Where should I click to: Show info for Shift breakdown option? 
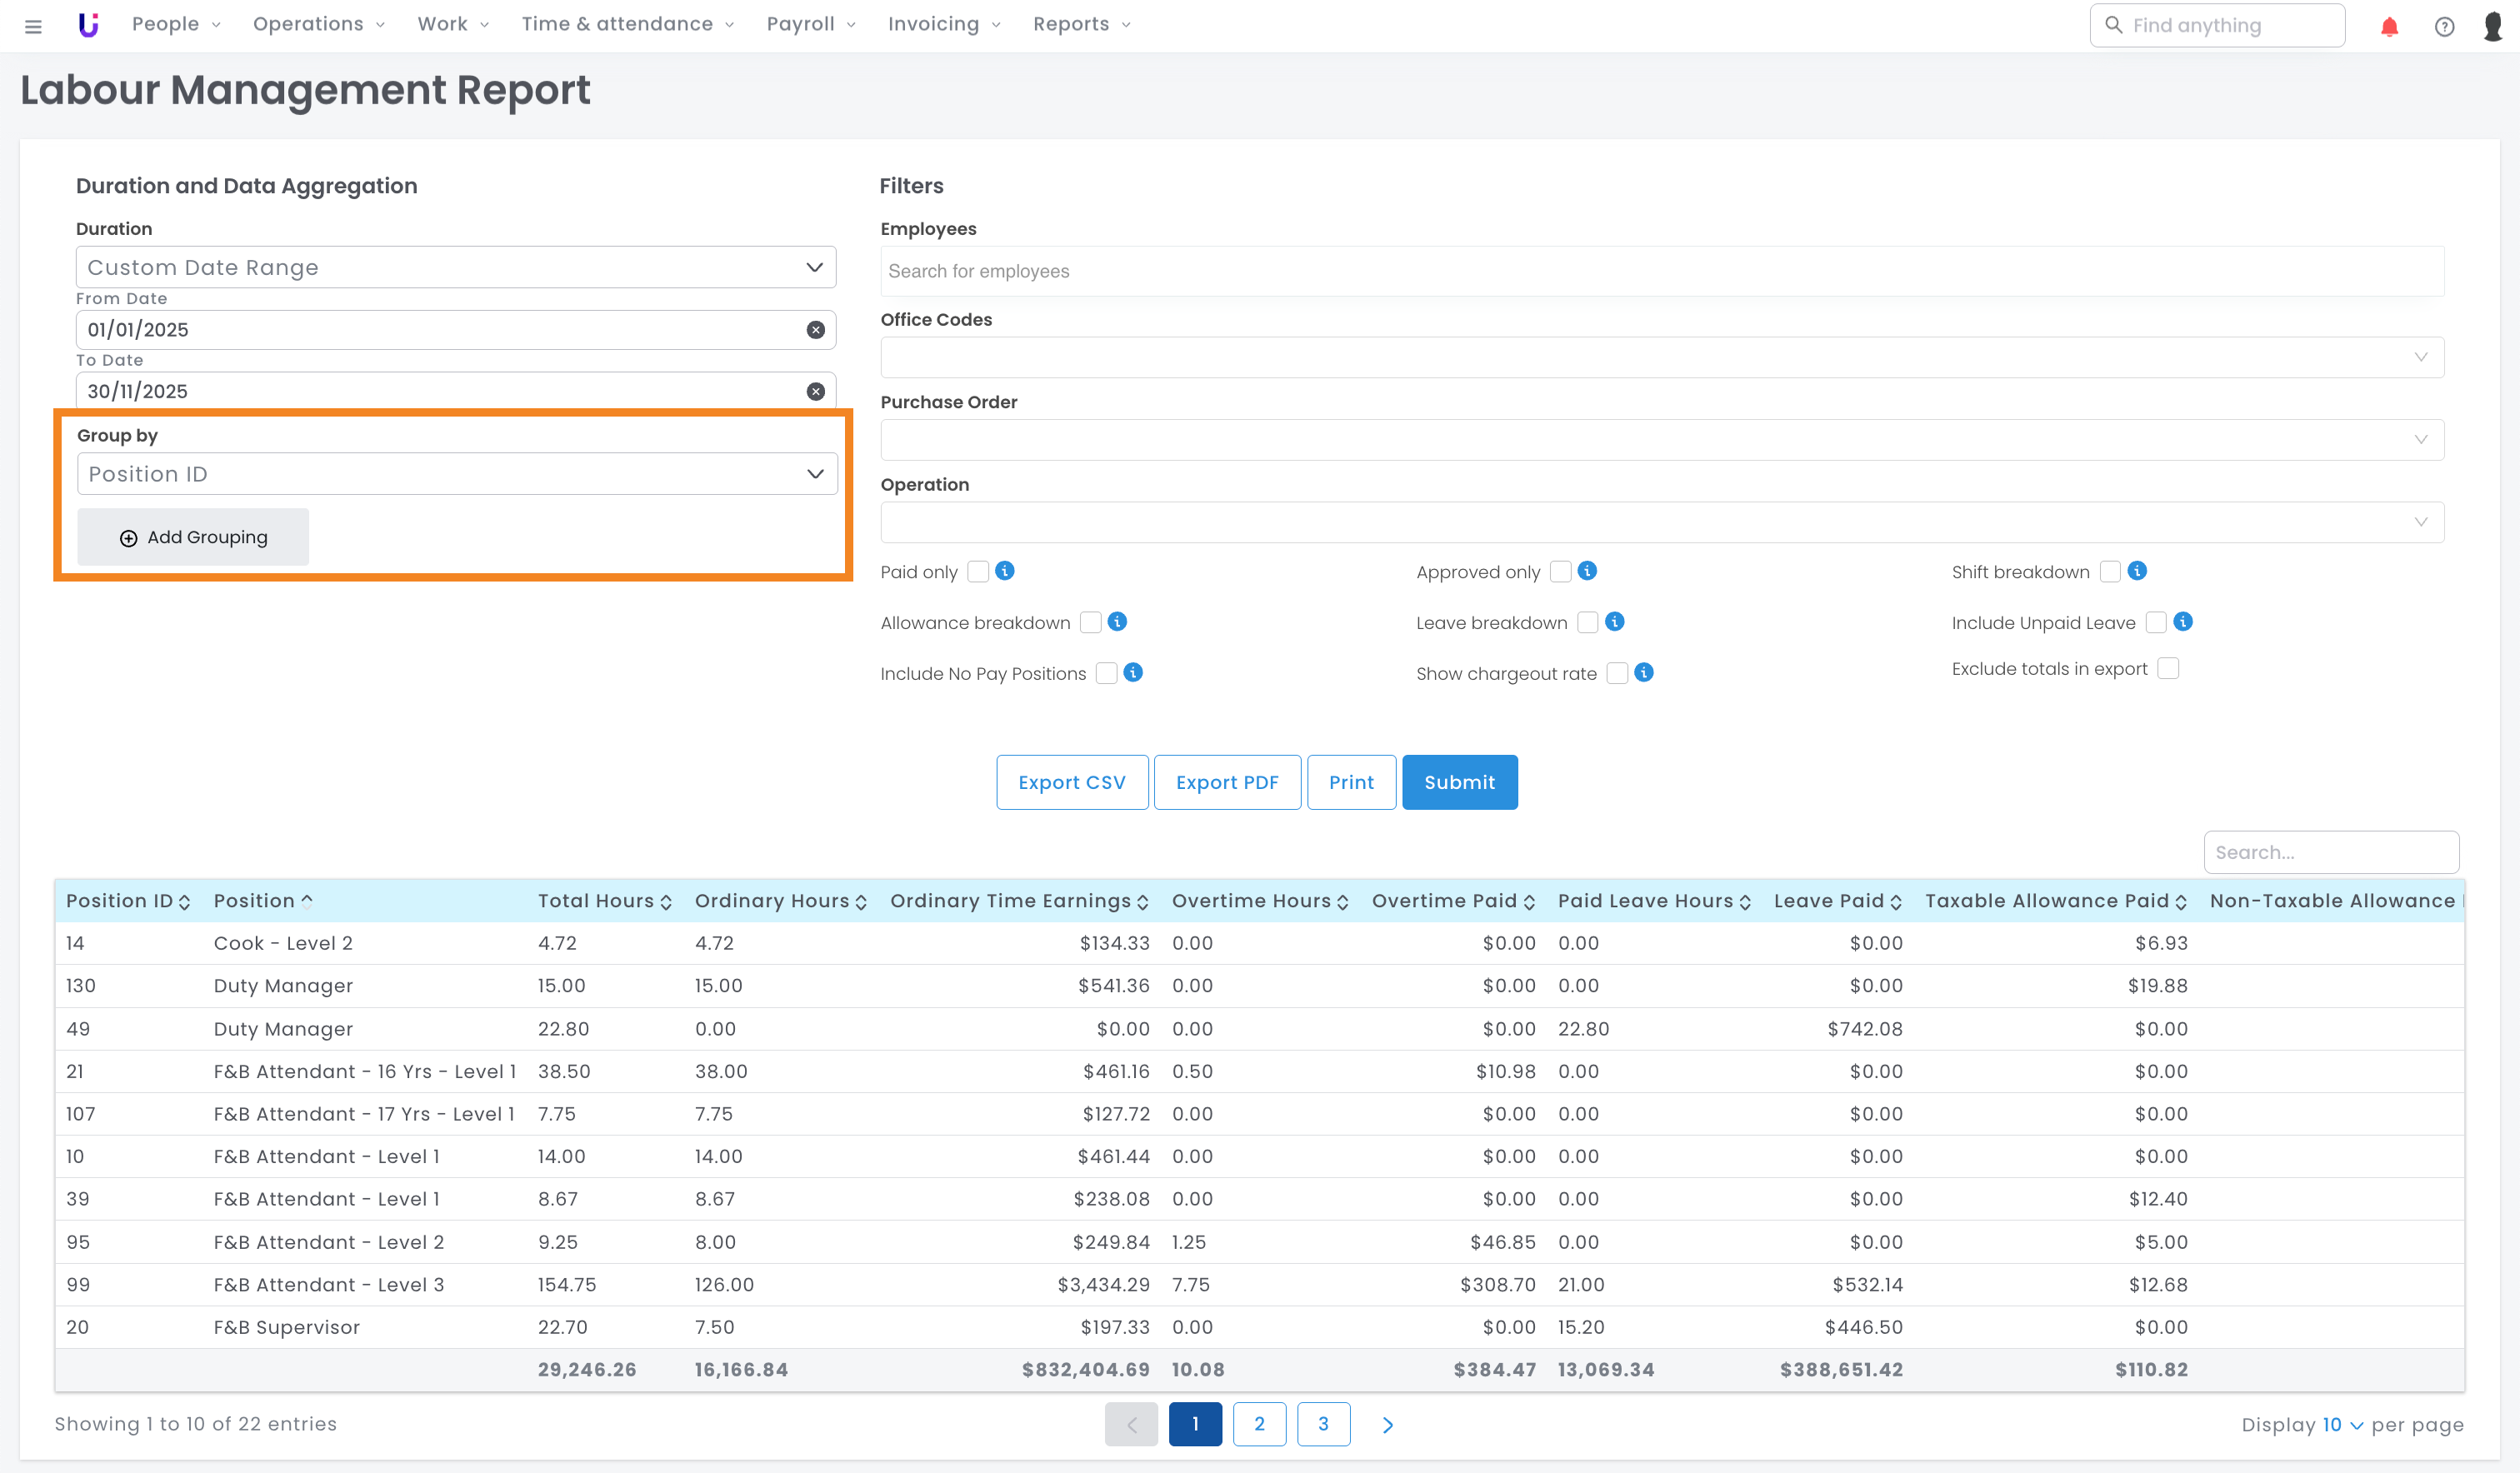pyautogui.click(x=2137, y=571)
